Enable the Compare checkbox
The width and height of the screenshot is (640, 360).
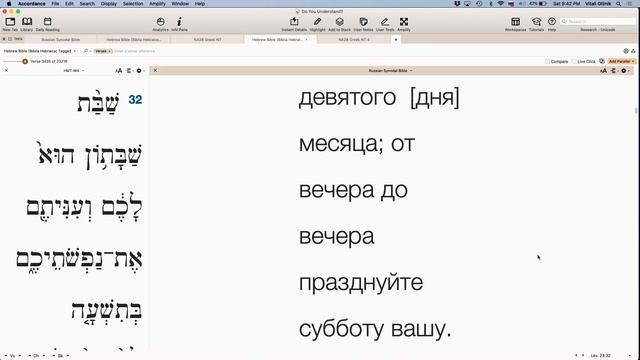[x=547, y=61]
